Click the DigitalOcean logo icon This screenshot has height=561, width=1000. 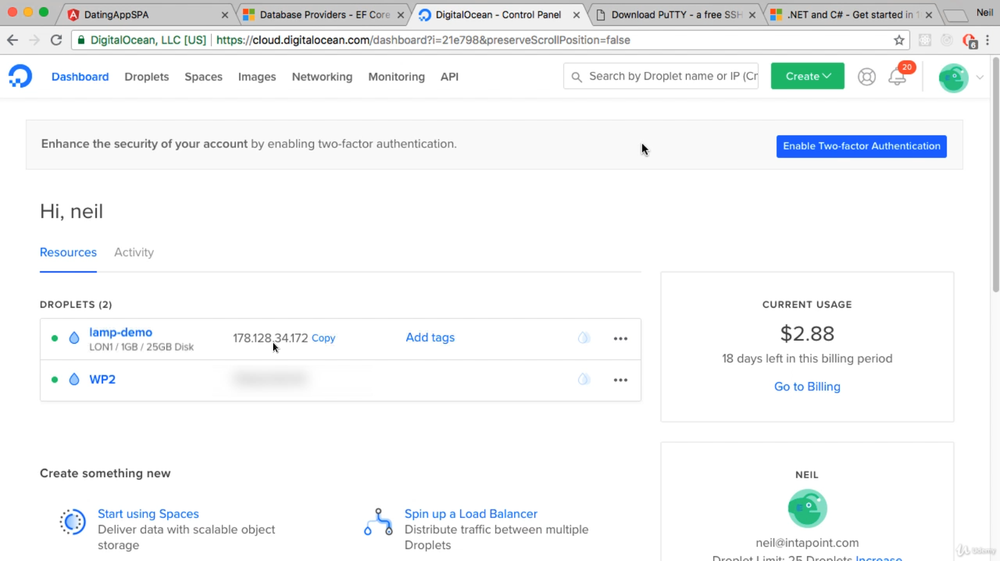point(20,76)
